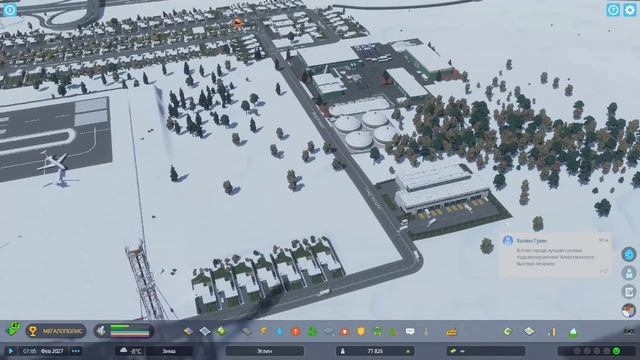
Task: Select the Roads tool icon
Action: click(247, 331)
